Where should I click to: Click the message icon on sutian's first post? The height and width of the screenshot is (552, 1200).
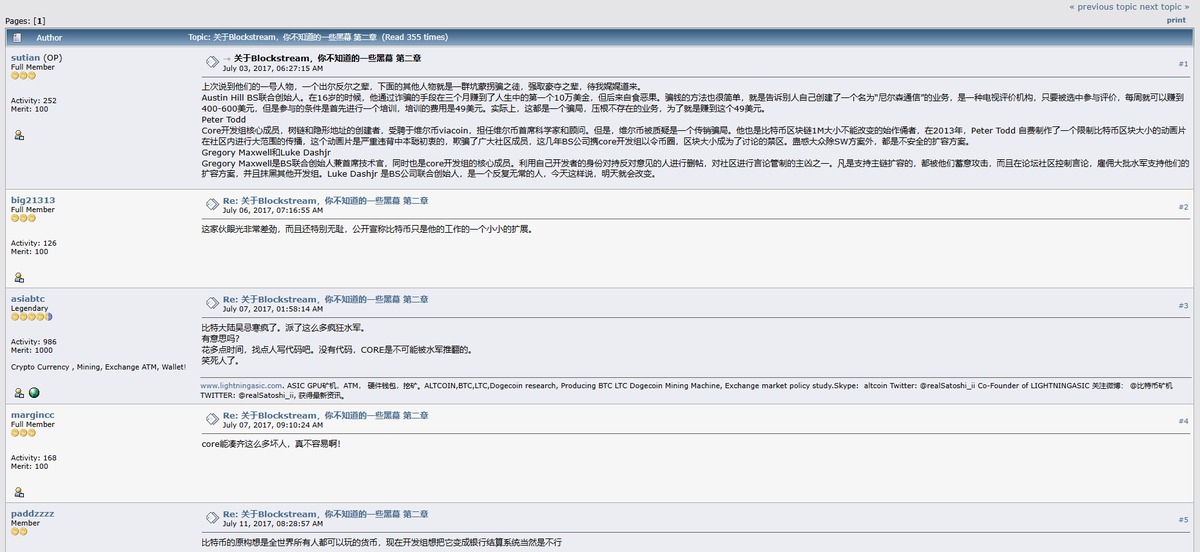tap(211, 63)
